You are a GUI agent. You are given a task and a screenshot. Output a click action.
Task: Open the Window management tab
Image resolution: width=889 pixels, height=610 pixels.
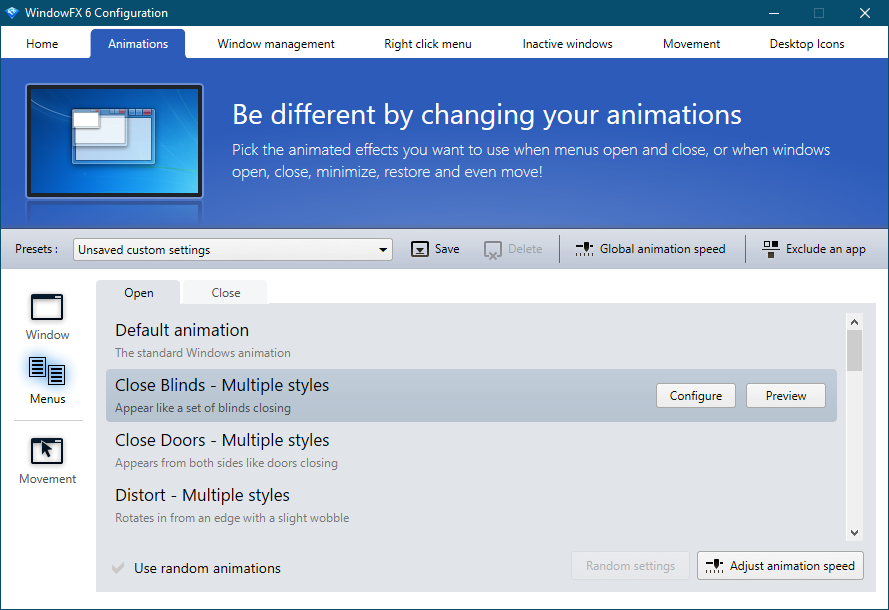pos(276,44)
